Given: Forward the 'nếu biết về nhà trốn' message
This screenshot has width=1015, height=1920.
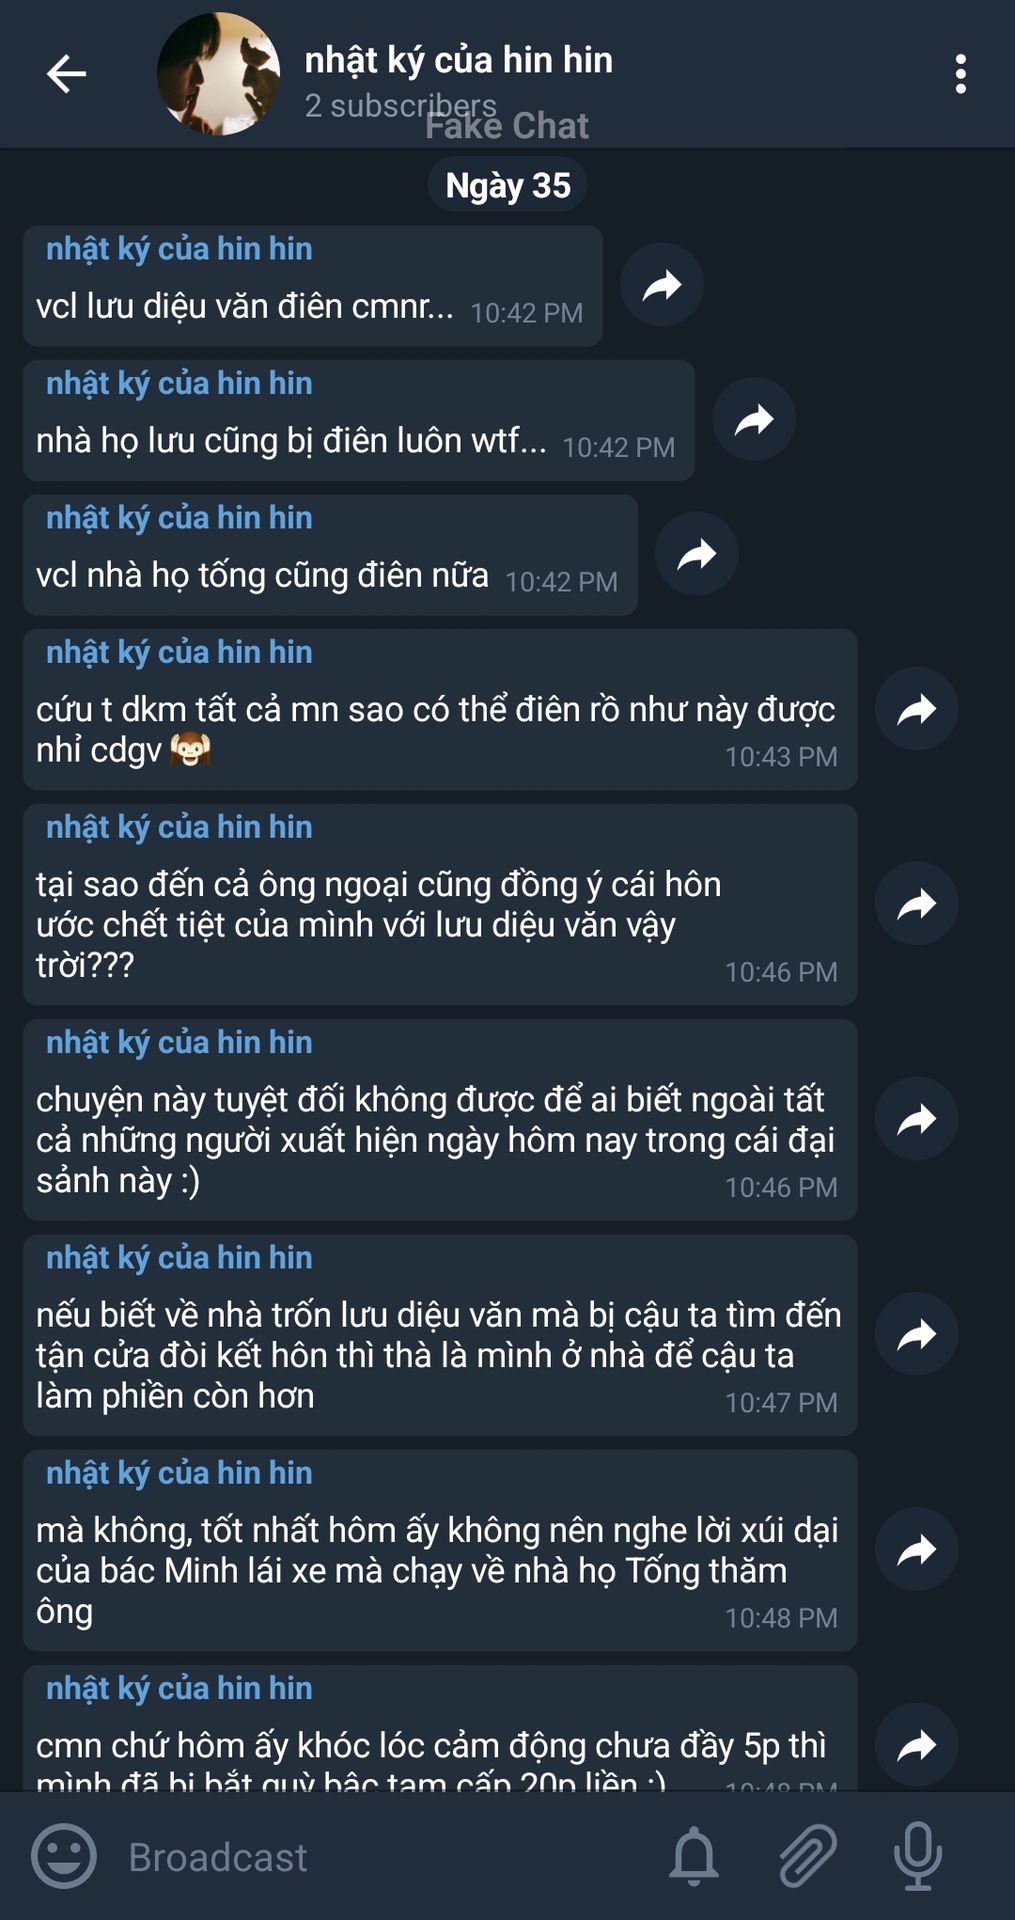Looking at the screenshot, I should [917, 1334].
